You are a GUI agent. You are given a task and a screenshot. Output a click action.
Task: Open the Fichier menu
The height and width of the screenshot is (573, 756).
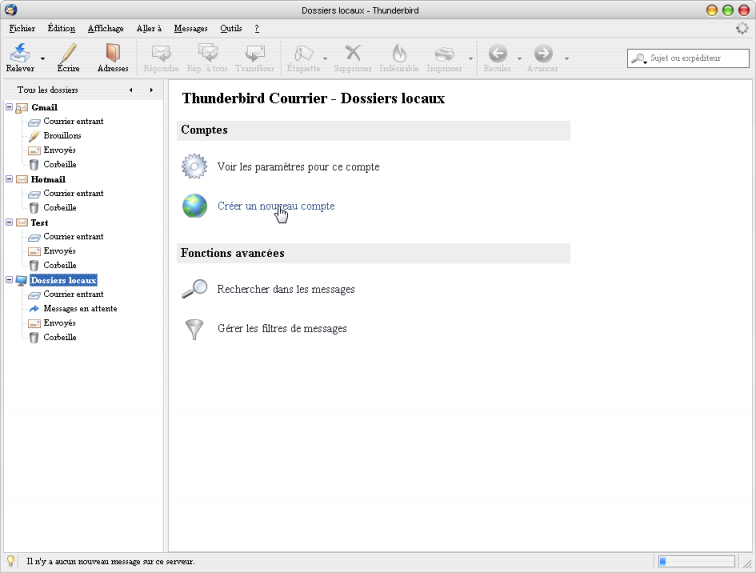click(22, 28)
